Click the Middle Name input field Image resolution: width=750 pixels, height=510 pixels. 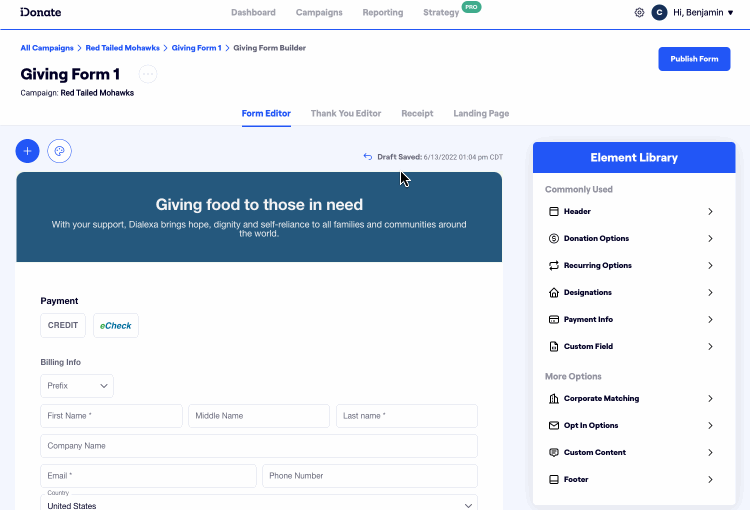coord(259,416)
